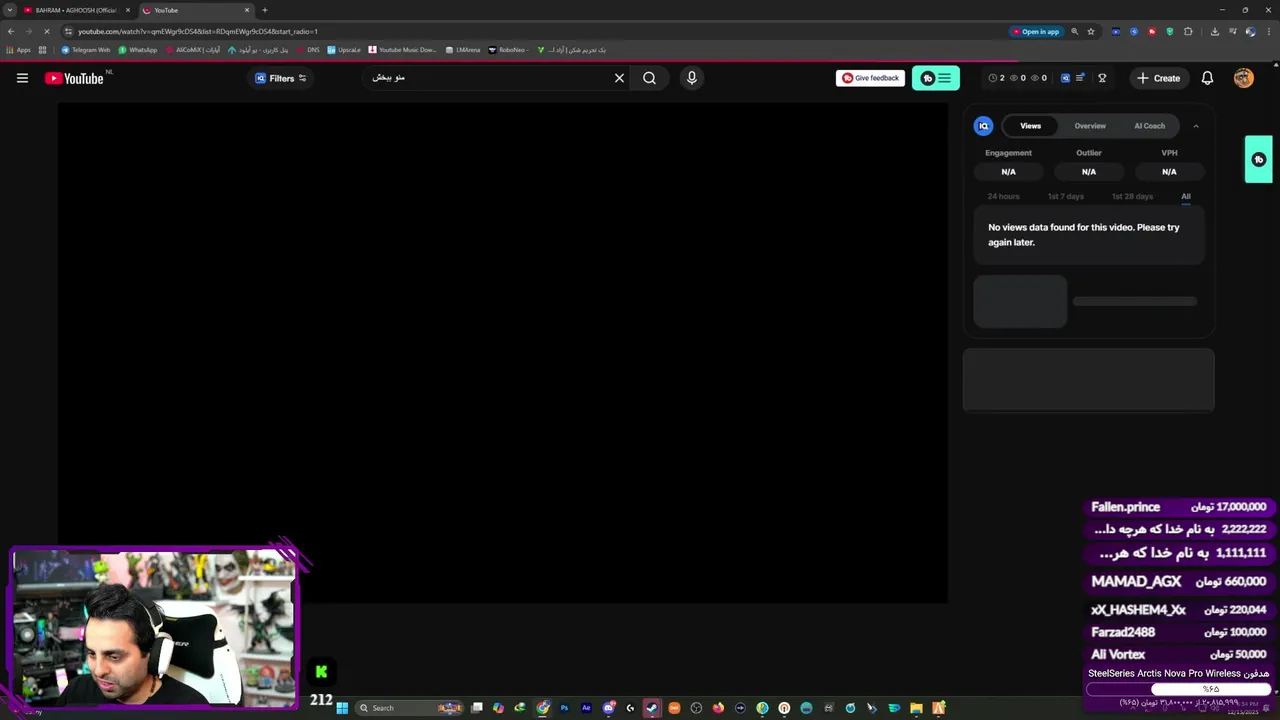
Task: Switch to the Overview tab
Action: [x=1090, y=126]
